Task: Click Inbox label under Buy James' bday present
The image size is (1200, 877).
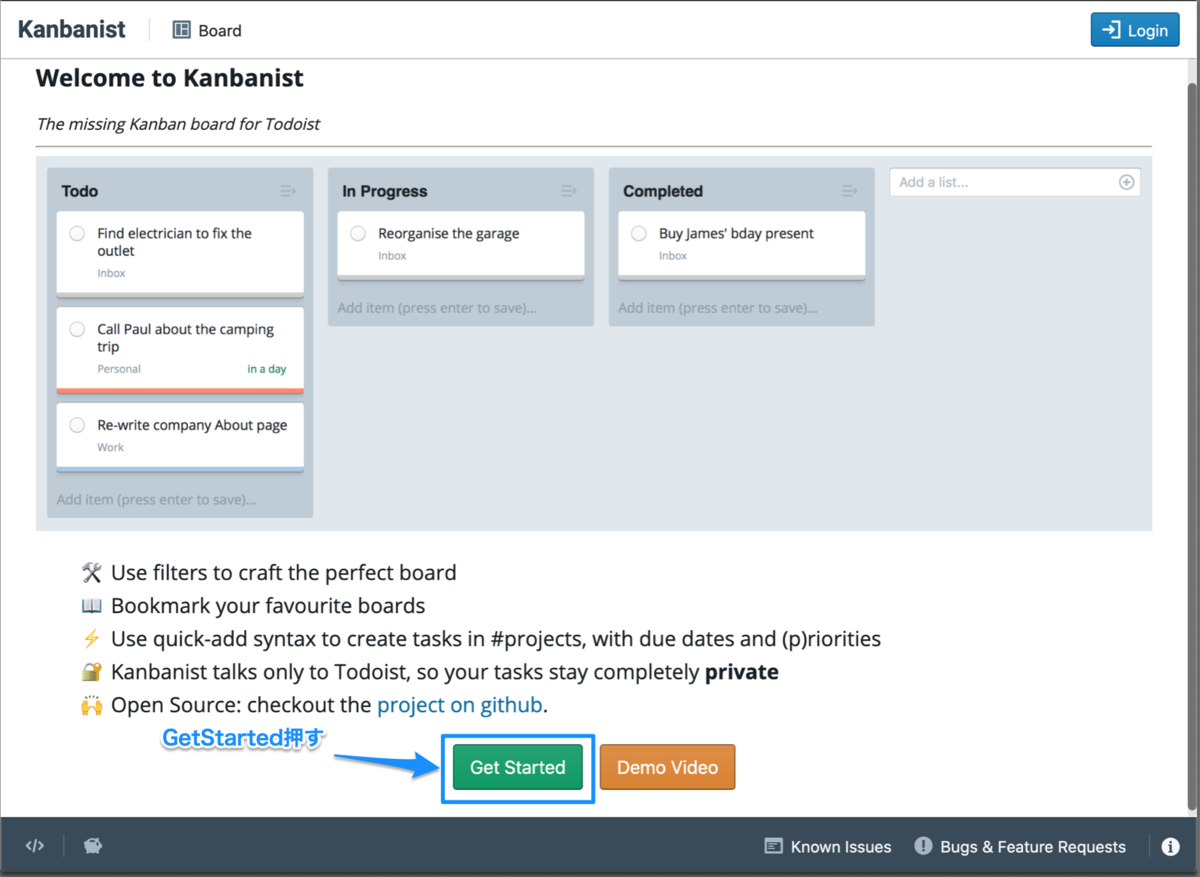Action: click(673, 256)
